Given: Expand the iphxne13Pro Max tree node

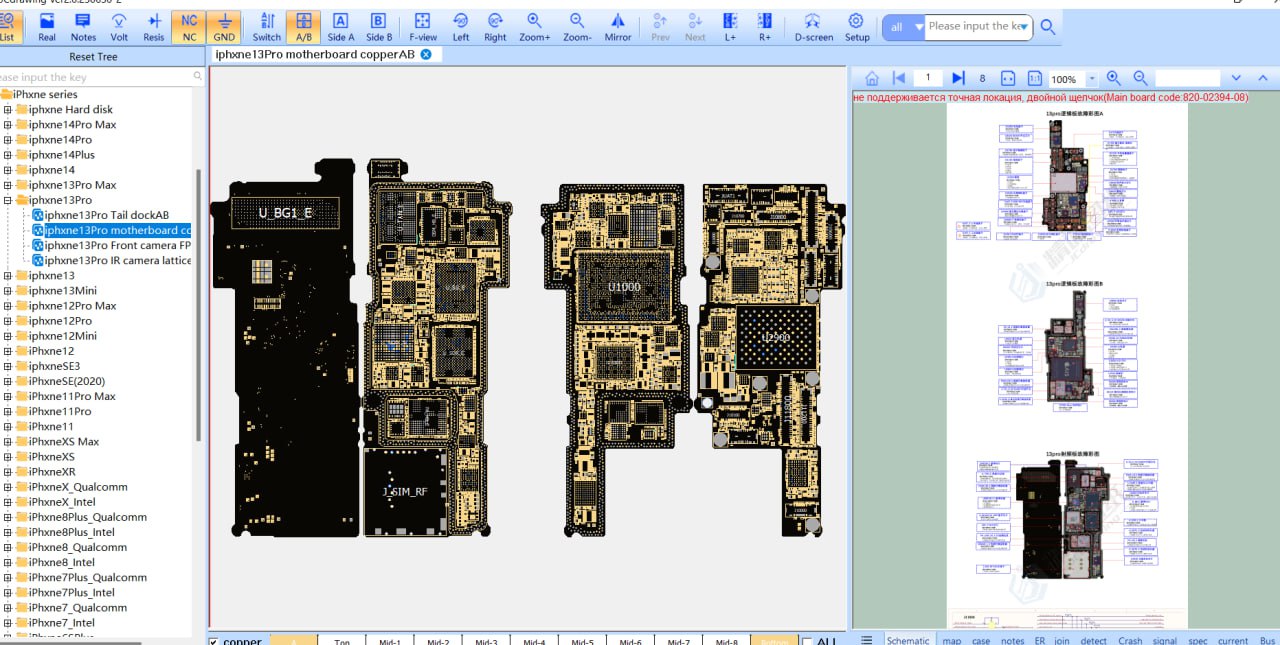Looking at the screenshot, I should (8, 185).
